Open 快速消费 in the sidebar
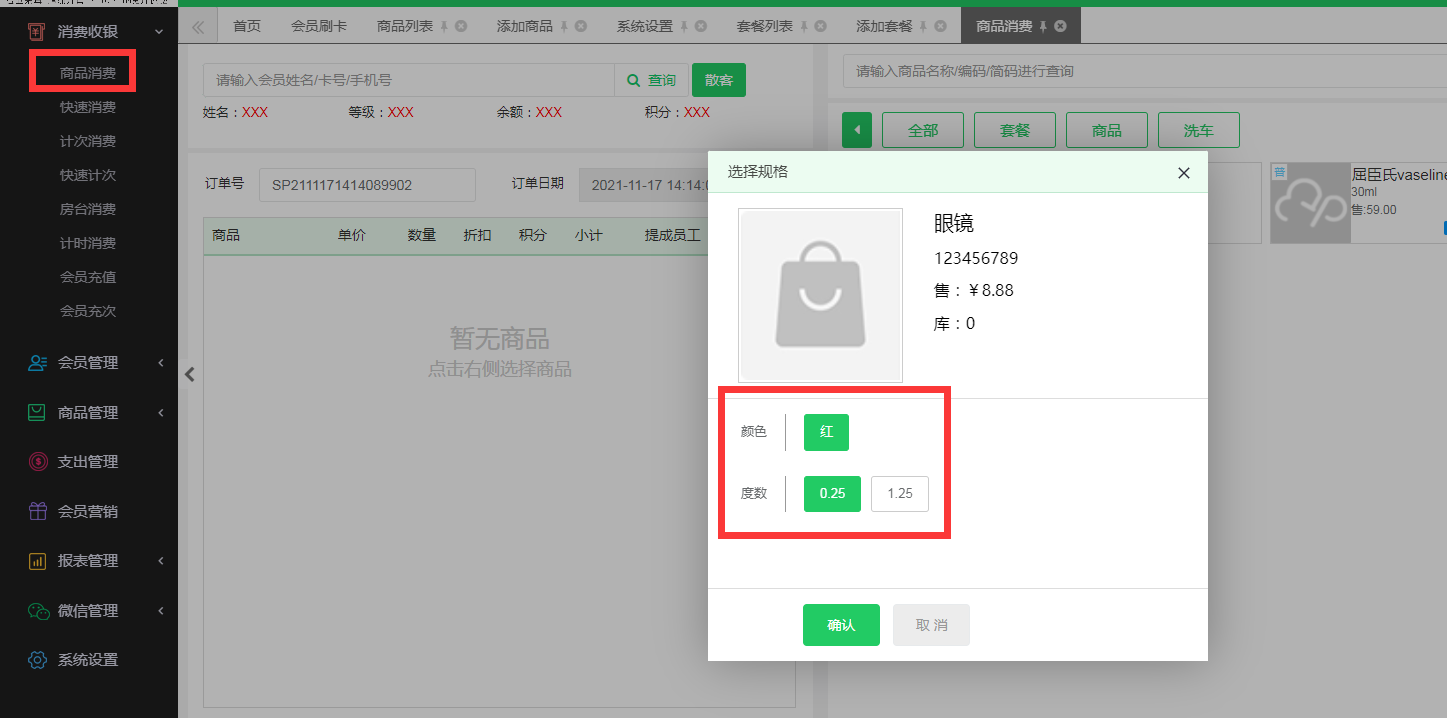 [x=87, y=107]
